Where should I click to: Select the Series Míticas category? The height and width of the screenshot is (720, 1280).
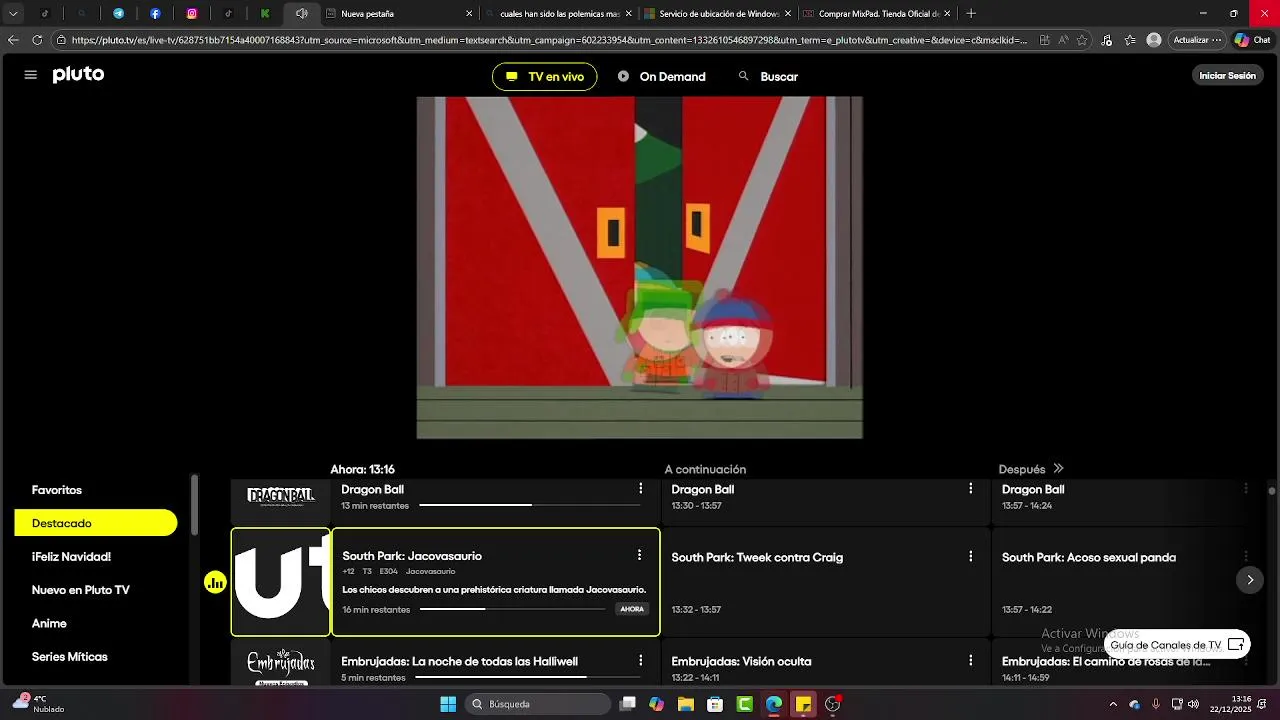(x=69, y=656)
